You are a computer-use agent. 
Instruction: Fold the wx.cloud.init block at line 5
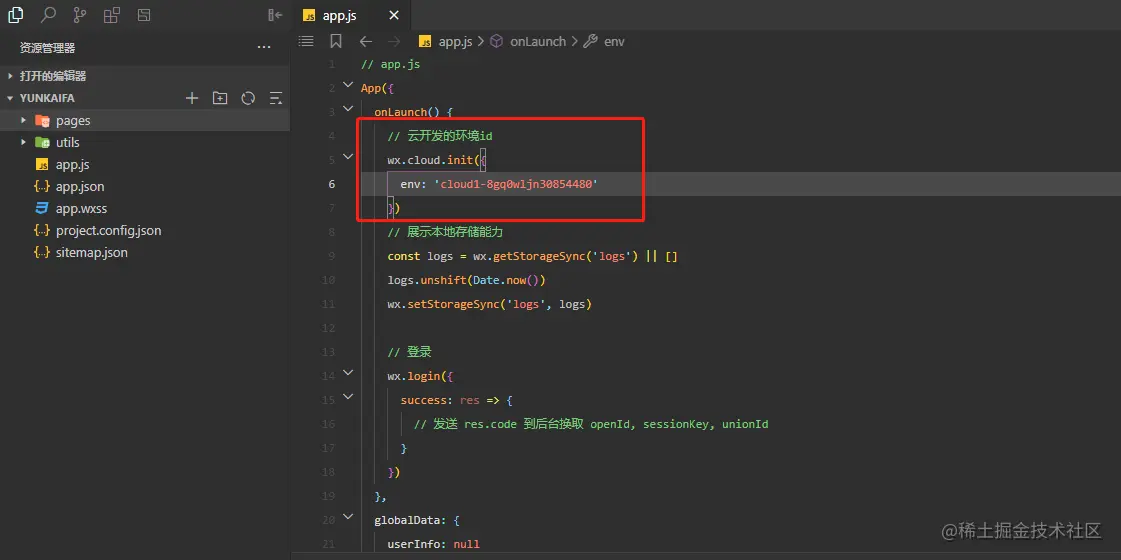[347, 157]
